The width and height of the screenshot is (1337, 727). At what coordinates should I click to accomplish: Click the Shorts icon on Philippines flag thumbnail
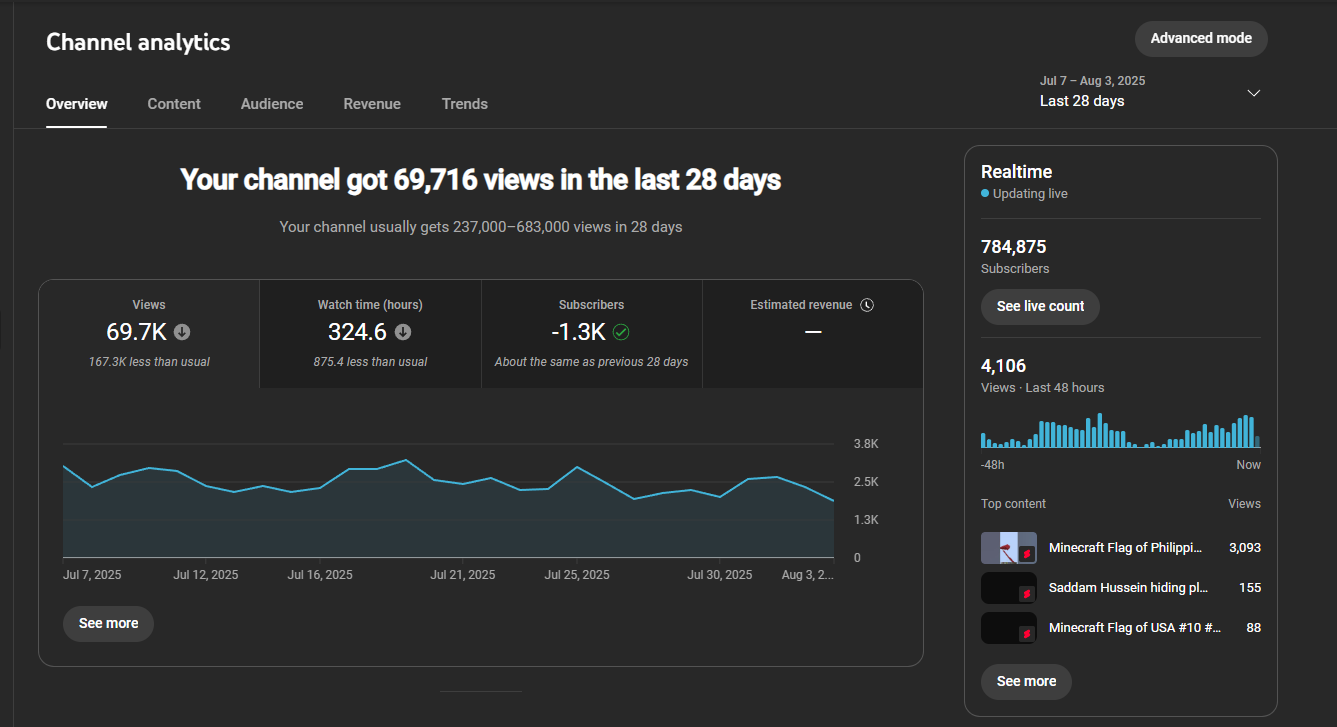pos(1025,554)
